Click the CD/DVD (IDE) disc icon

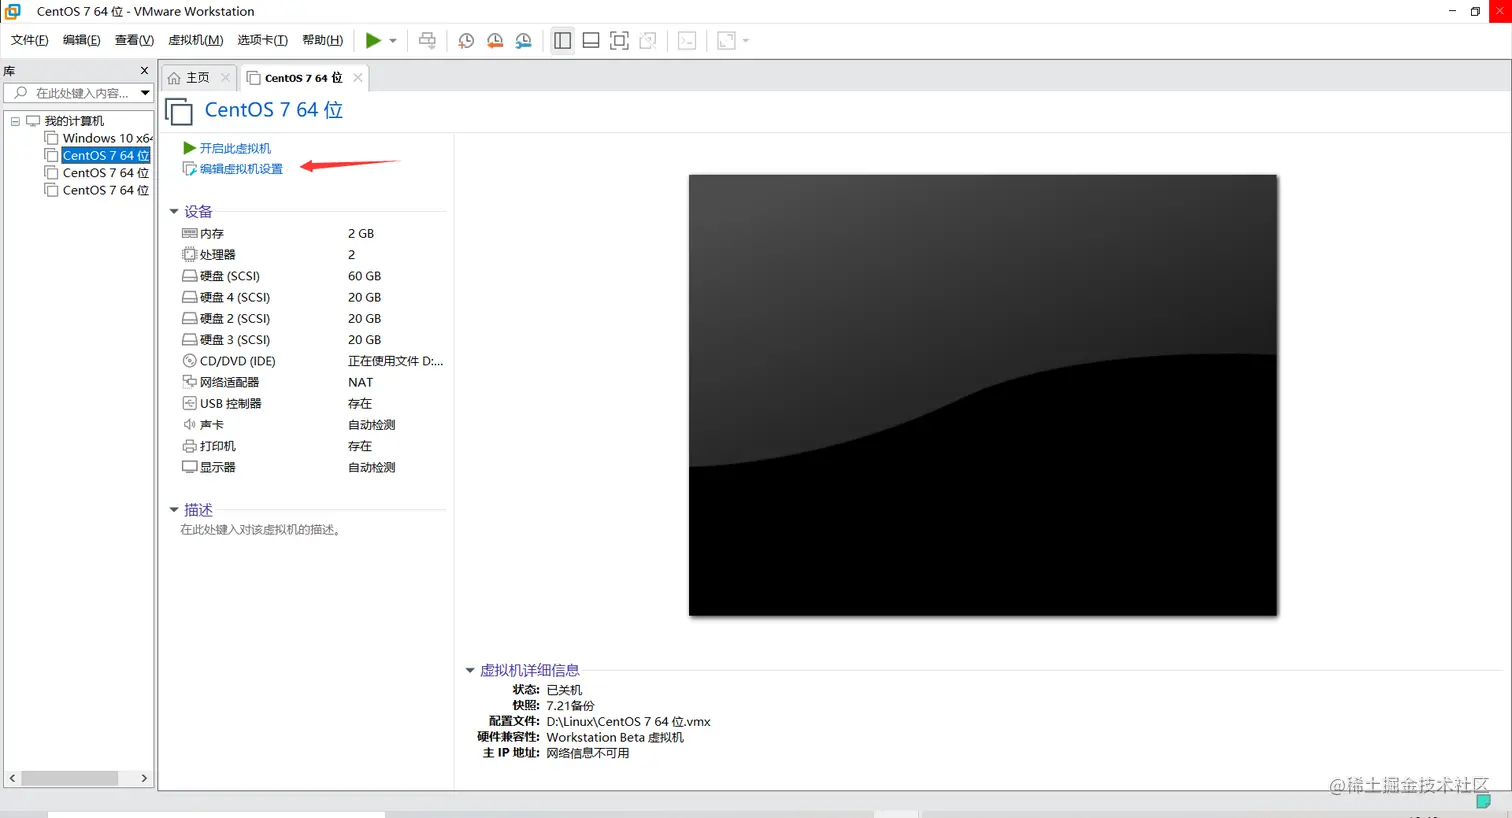189,361
